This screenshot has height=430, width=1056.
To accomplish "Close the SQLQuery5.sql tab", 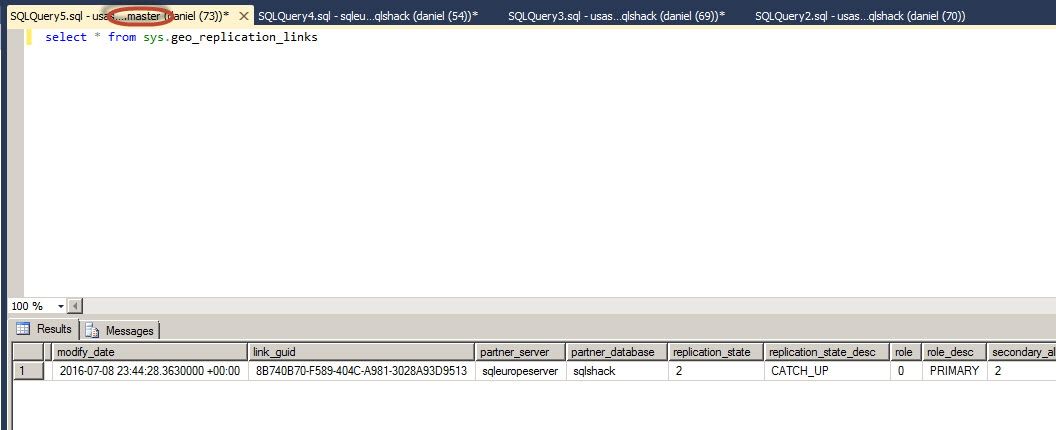I will pos(243,16).
